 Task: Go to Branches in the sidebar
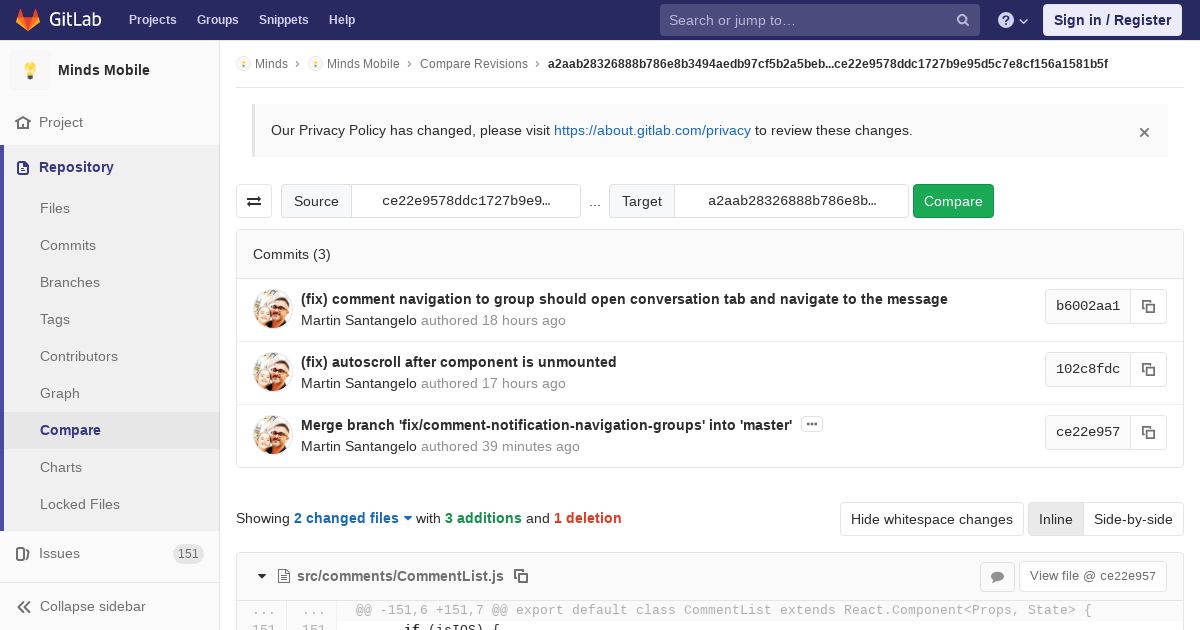coord(70,282)
